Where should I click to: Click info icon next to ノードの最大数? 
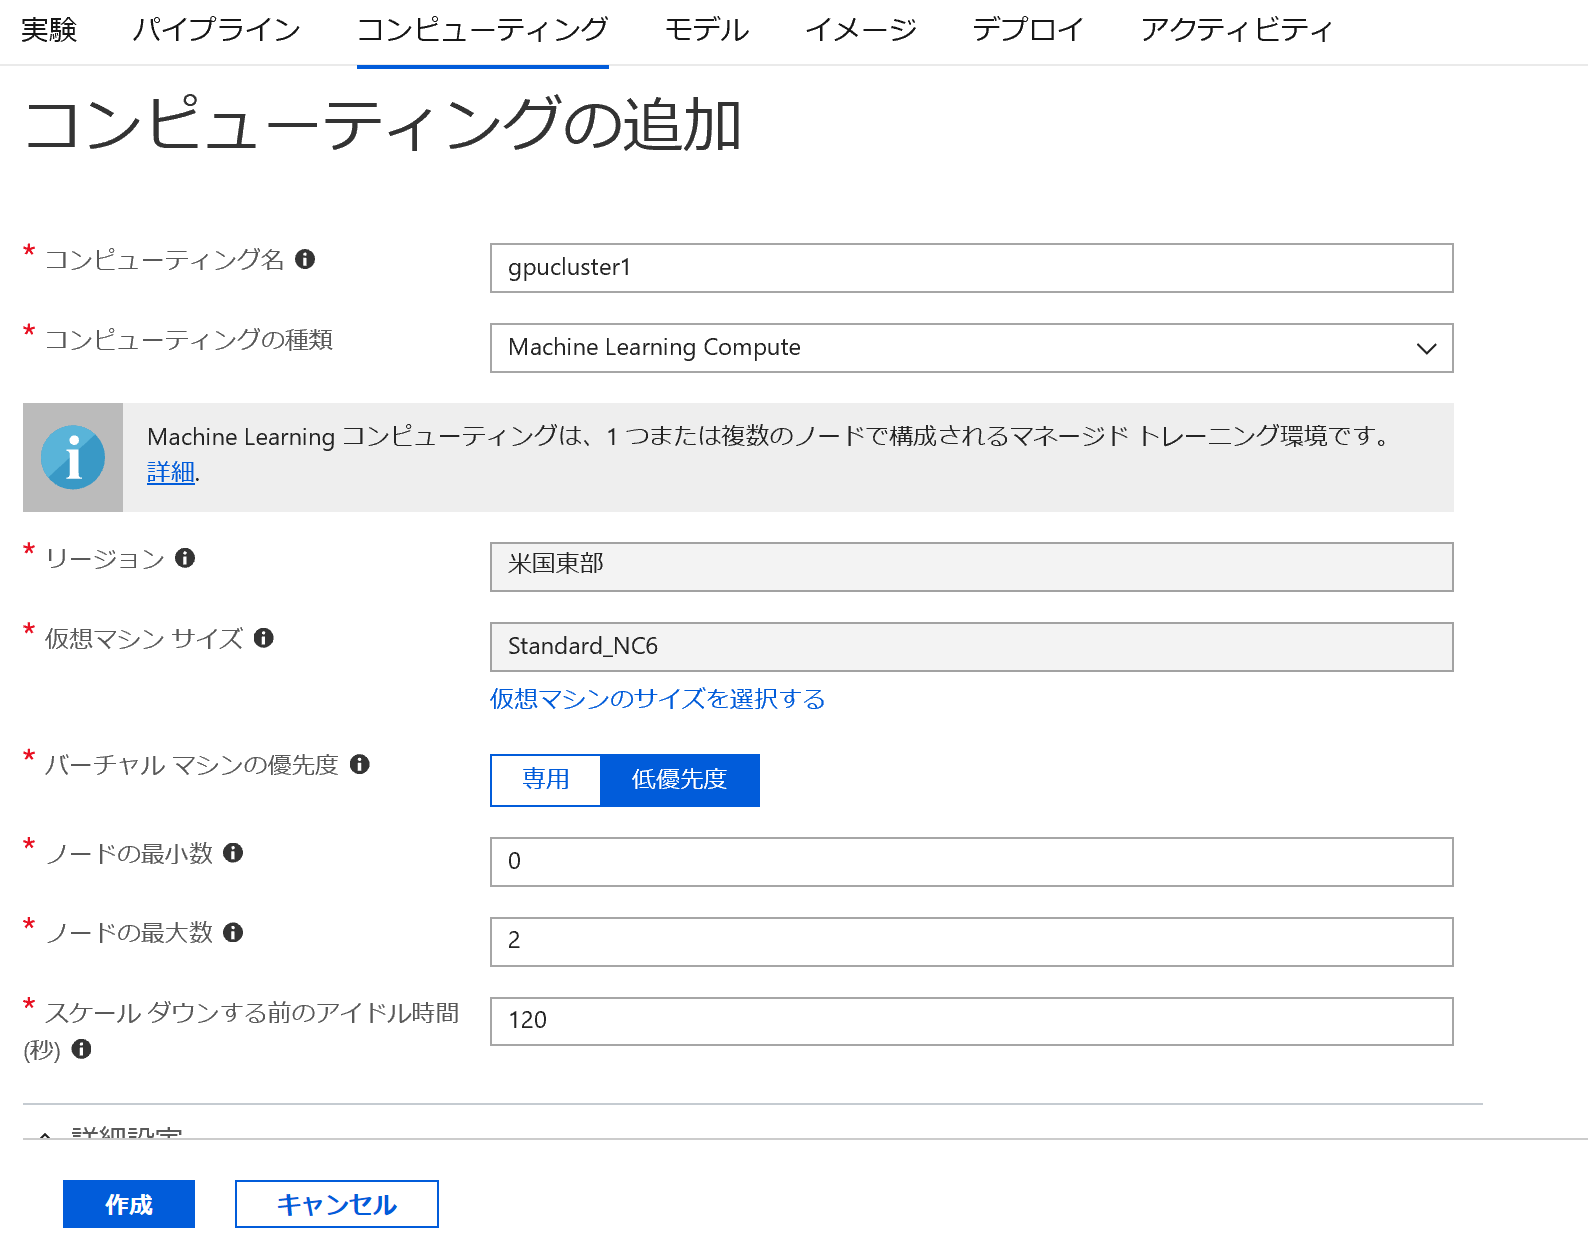pos(233,933)
